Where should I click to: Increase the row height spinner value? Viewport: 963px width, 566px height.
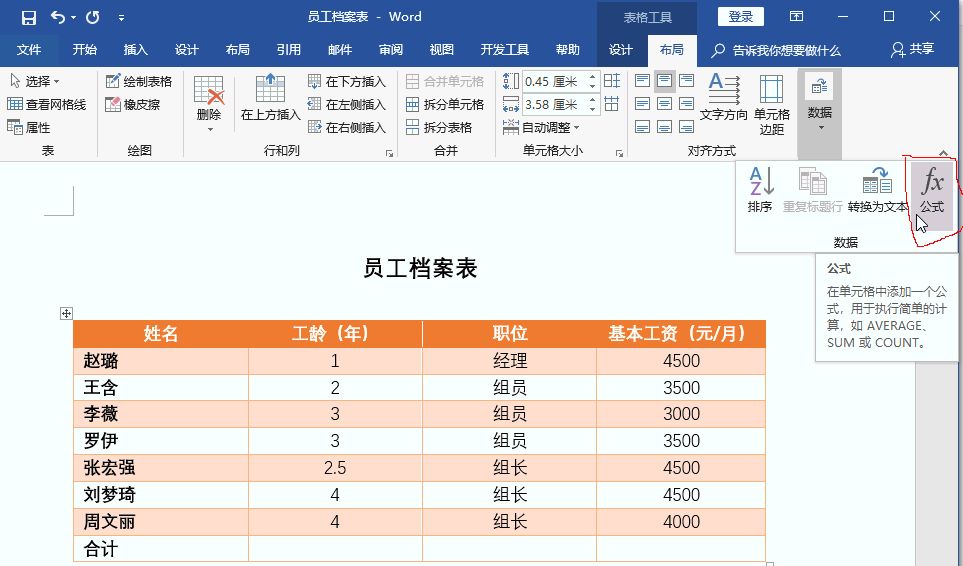click(x=593, y=76)
